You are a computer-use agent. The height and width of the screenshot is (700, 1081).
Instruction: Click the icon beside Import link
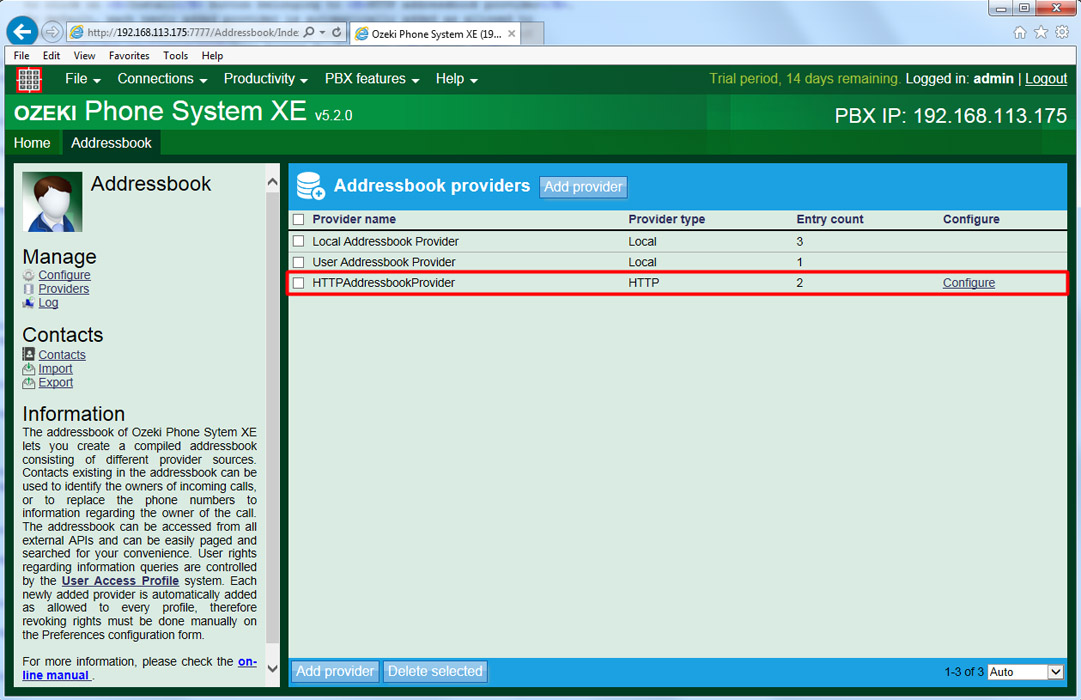tap(28, 369)
